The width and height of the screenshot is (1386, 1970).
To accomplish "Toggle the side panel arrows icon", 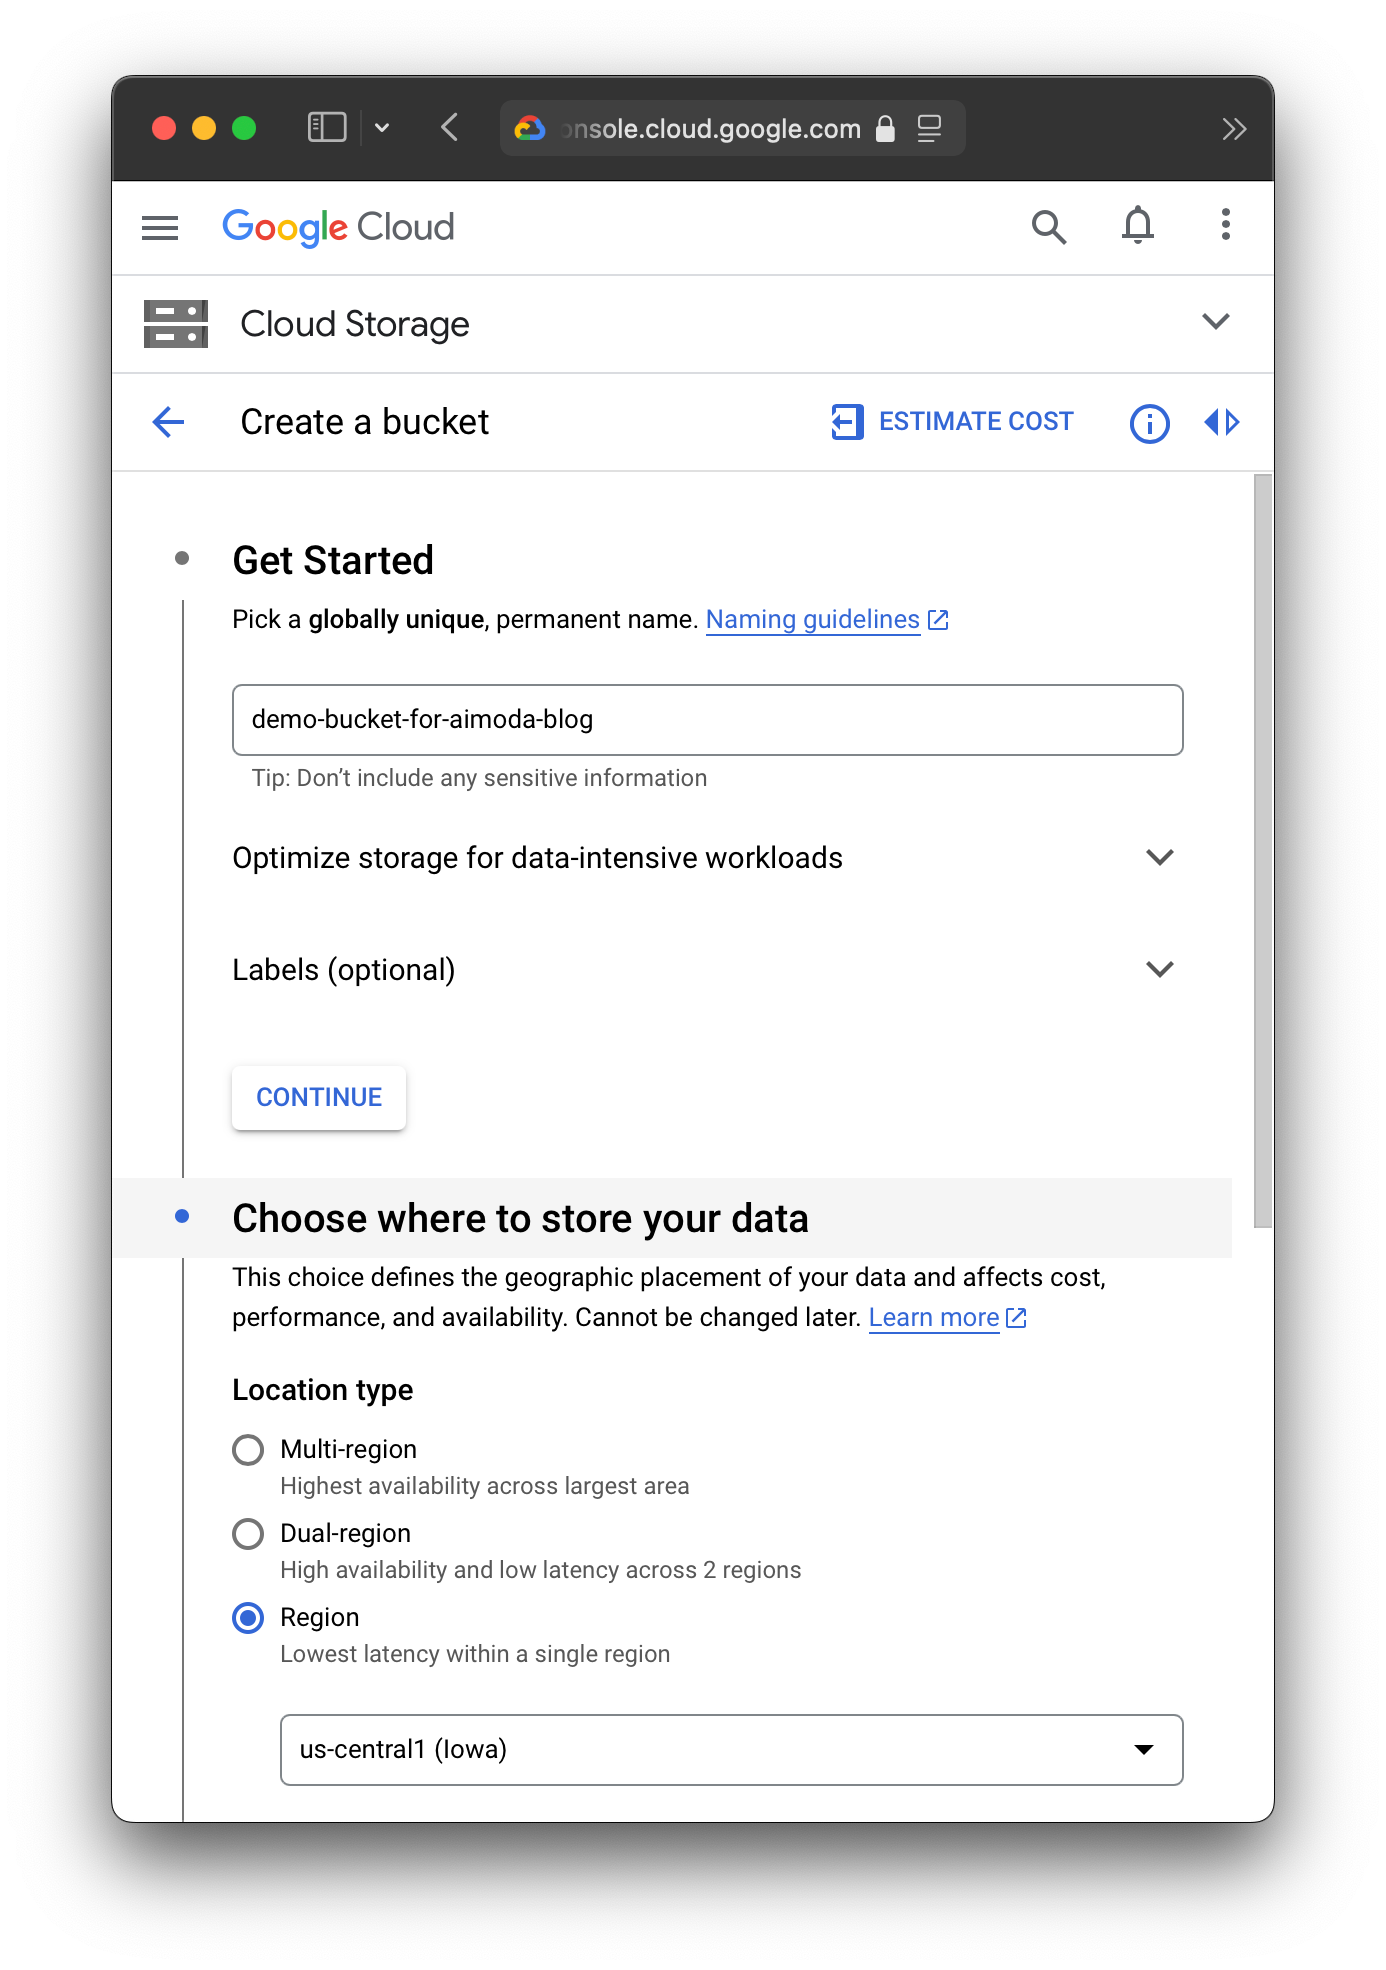I will (x=1221, y=422).
